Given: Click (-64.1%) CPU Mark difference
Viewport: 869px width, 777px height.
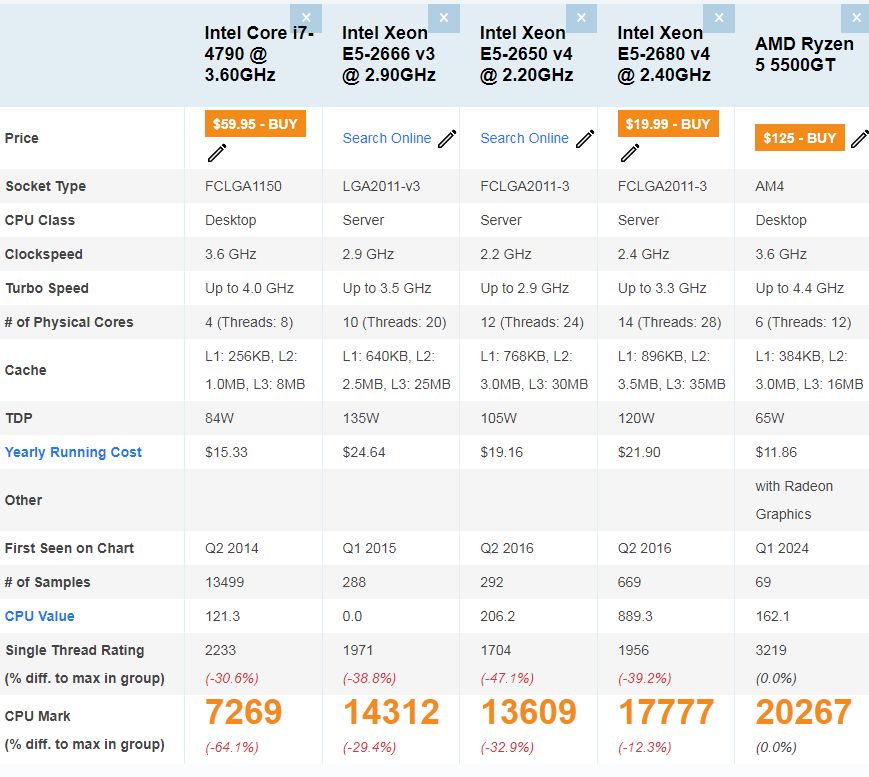Looking at the screenshot, I should (x=232, y=747).
